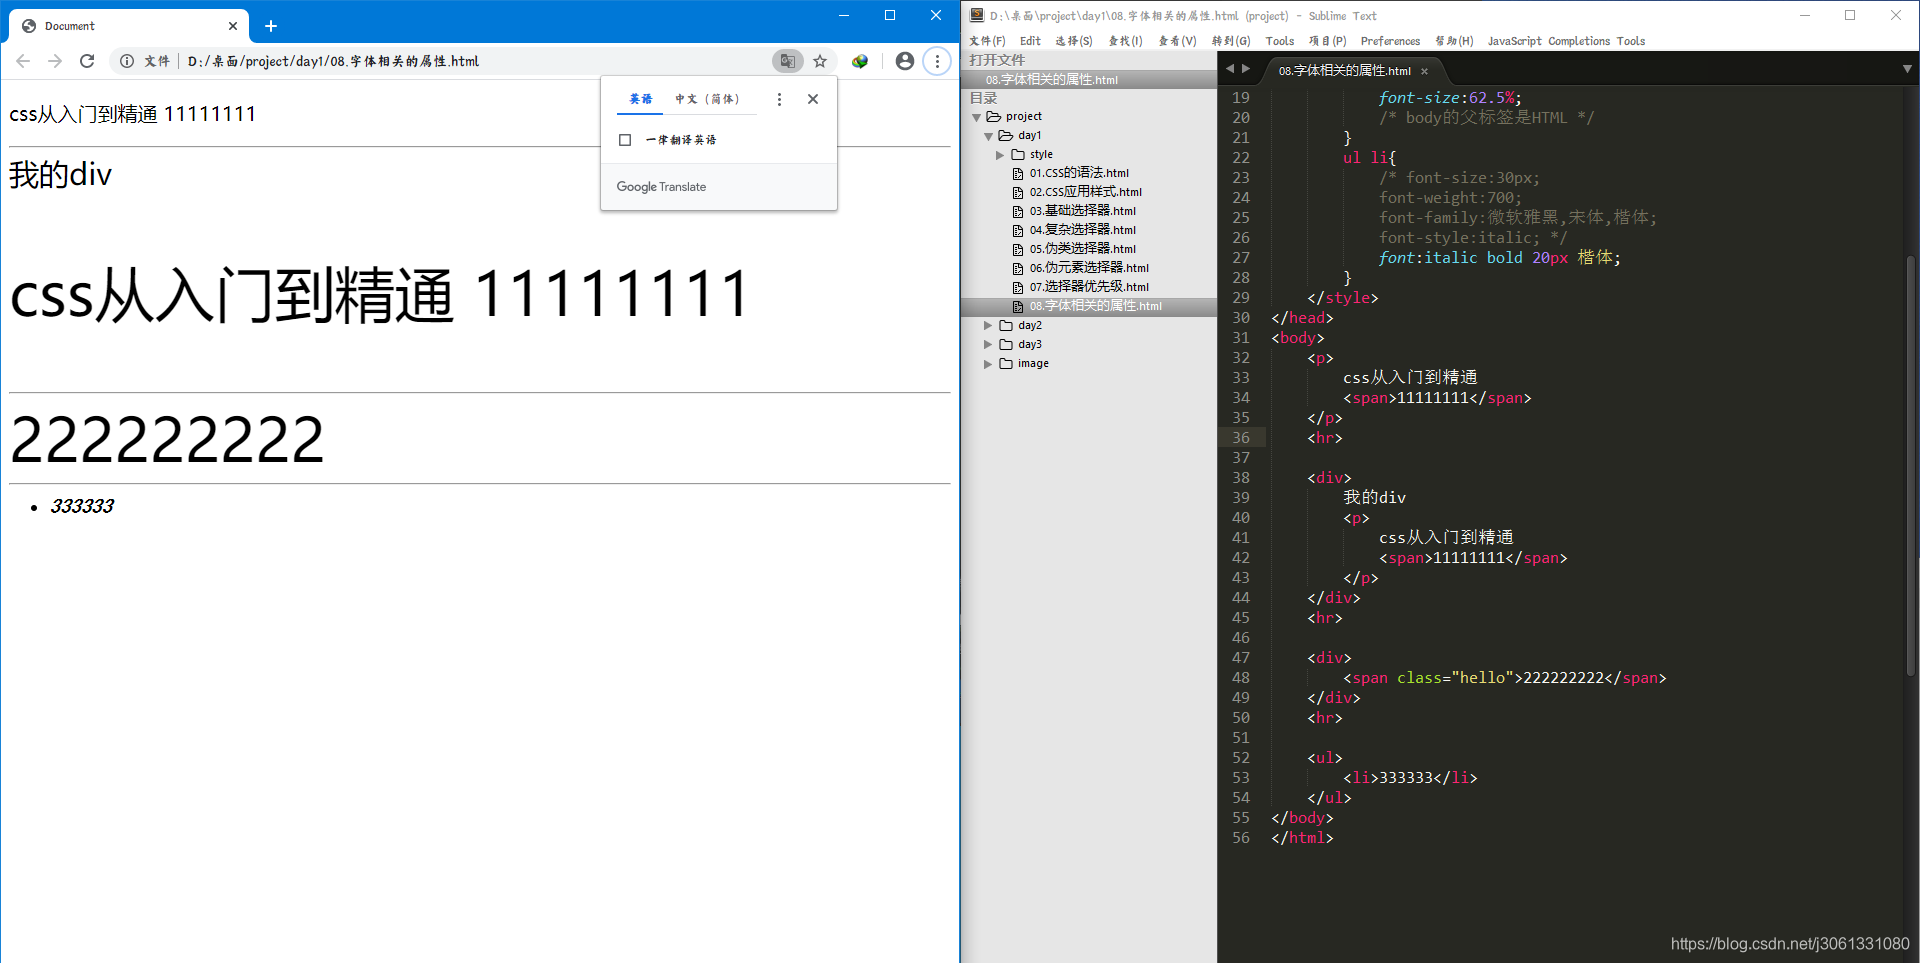Expand the day3 folder
This screenshot has width=1920, height=963.
click(988, 345)
